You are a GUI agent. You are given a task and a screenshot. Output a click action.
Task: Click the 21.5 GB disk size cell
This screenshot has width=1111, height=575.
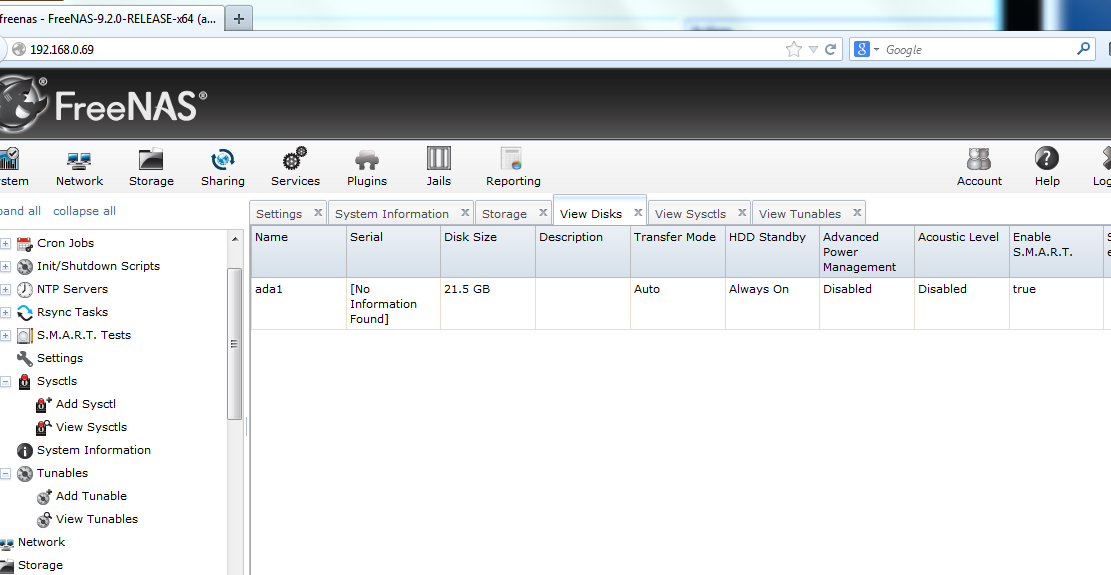487,303
